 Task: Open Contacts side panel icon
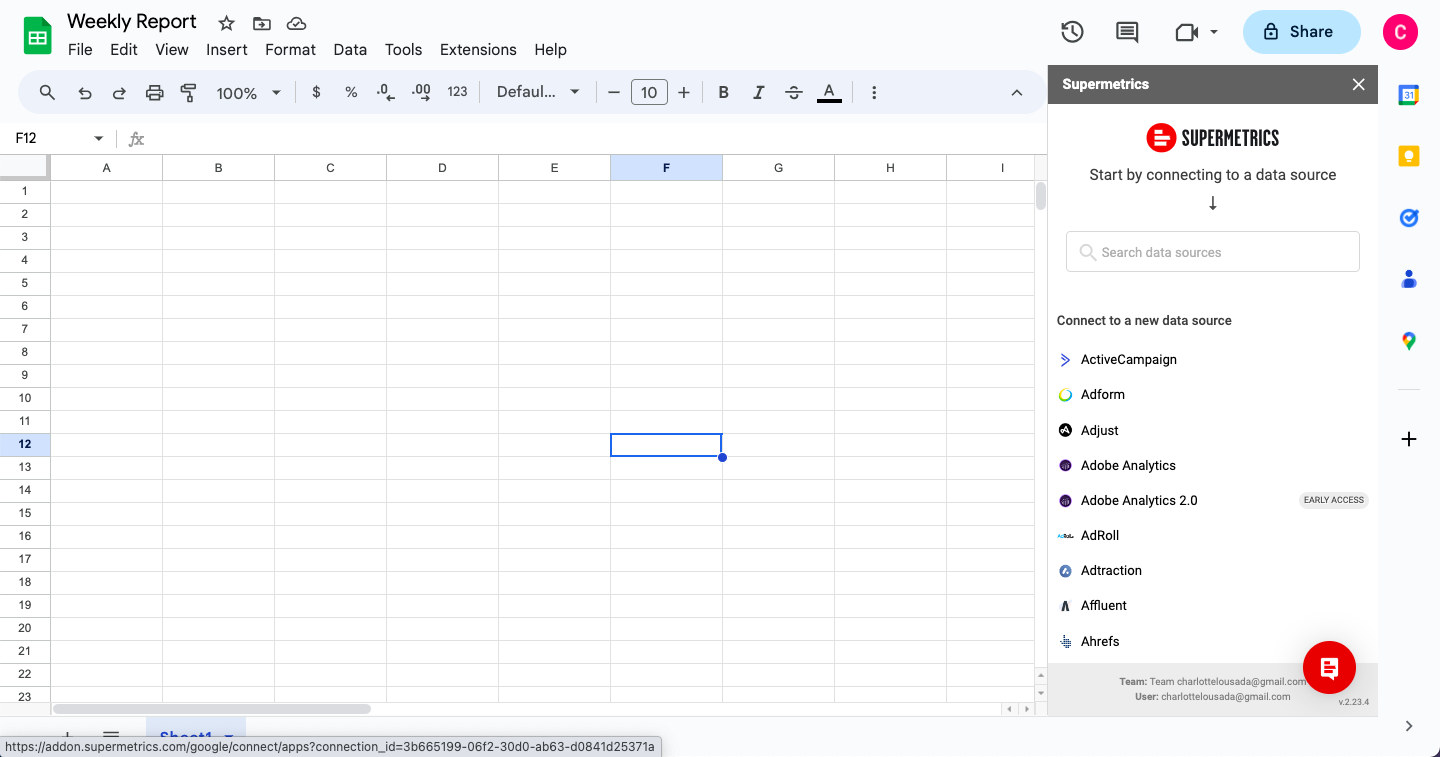(1409, 279)
